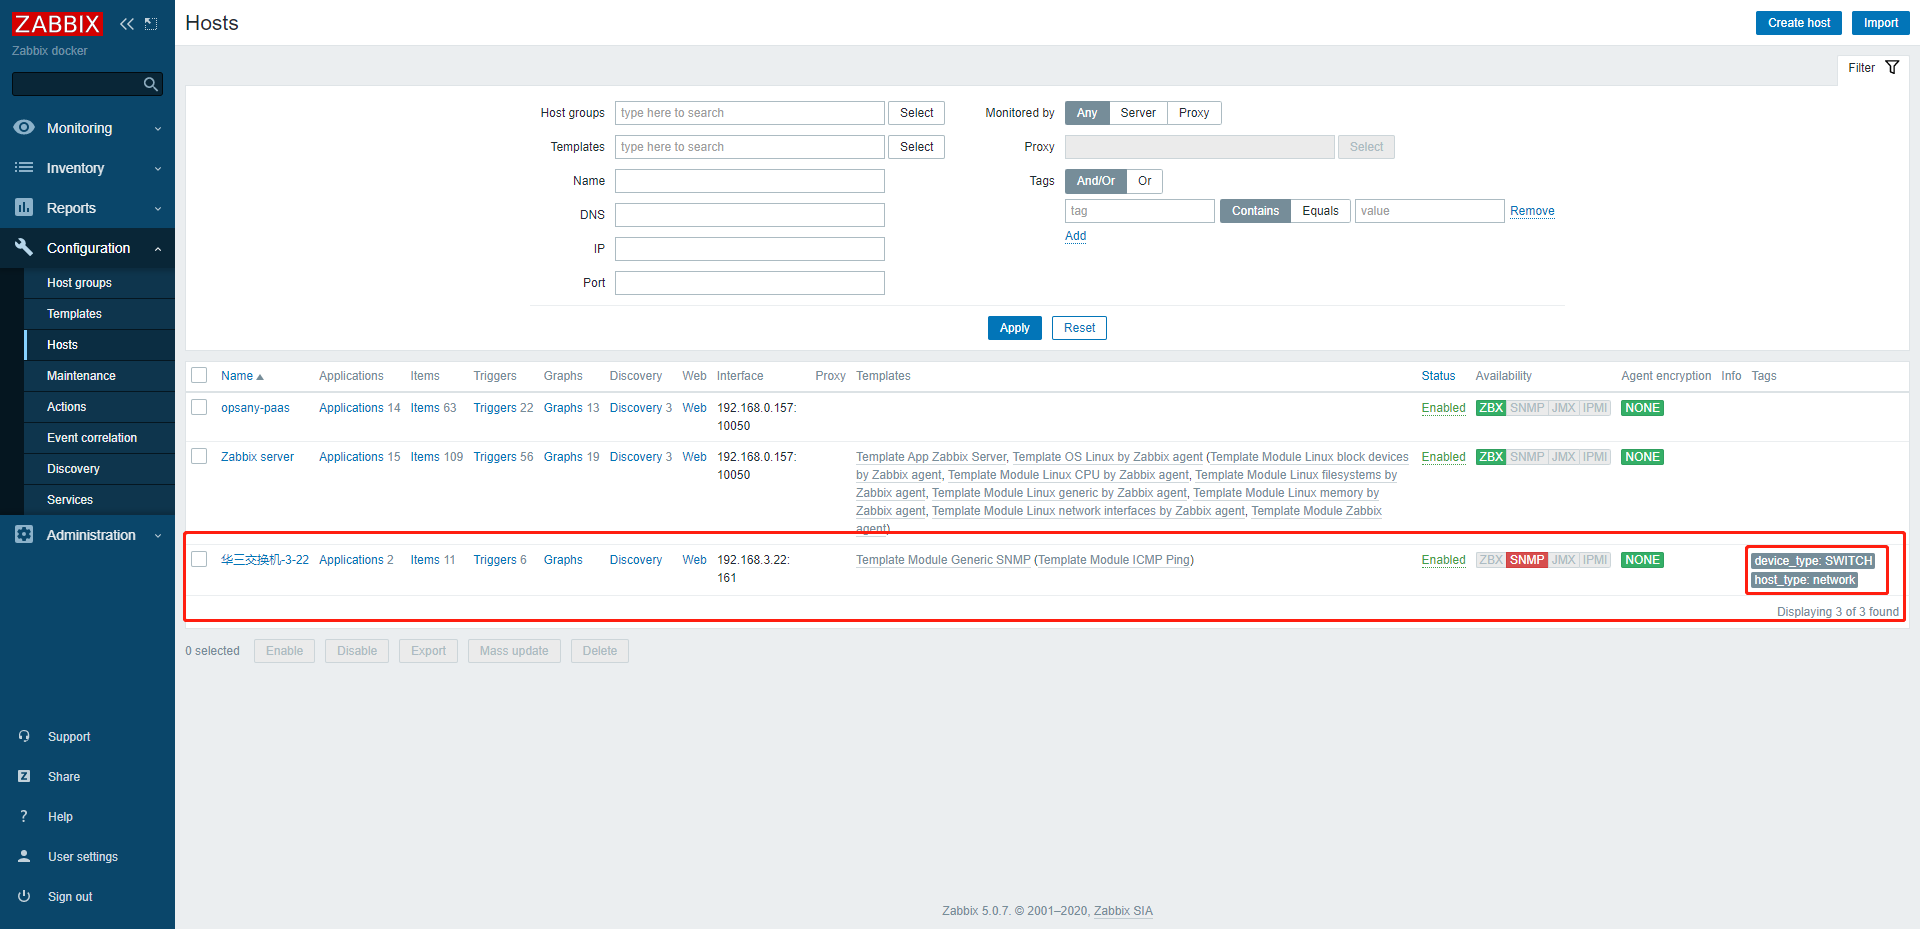Viewport: 1920px width, 929px height.
Task: Focus the Host groups search field
Action: (750, 113)
